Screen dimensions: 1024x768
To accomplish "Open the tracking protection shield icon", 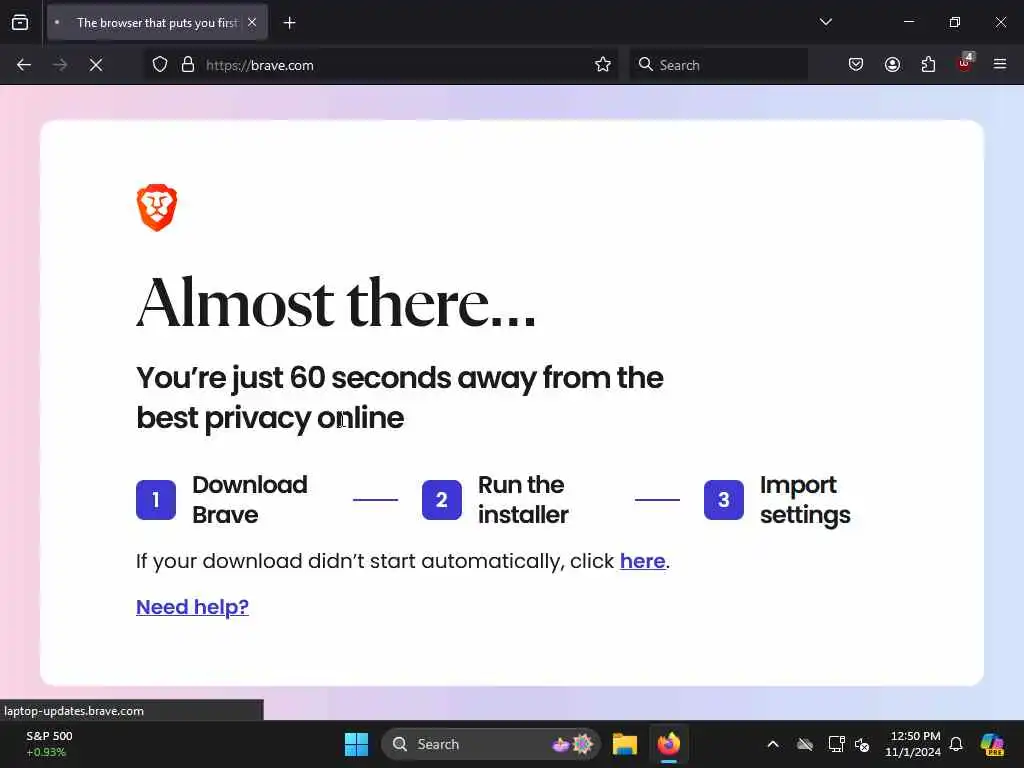I will coord(160,65).
